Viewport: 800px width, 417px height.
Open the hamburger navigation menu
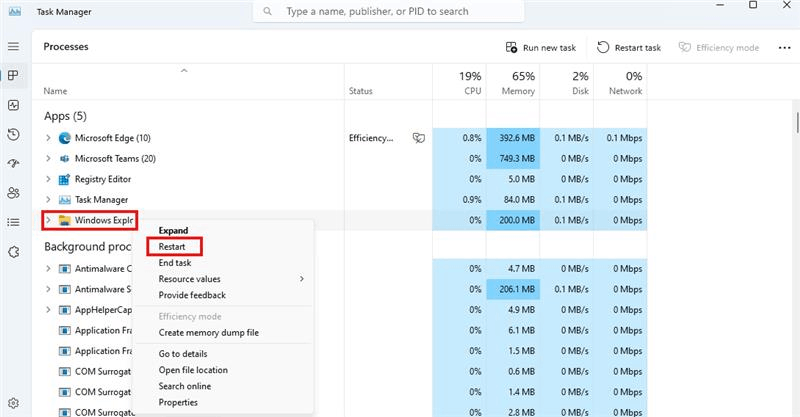(13, 46)
